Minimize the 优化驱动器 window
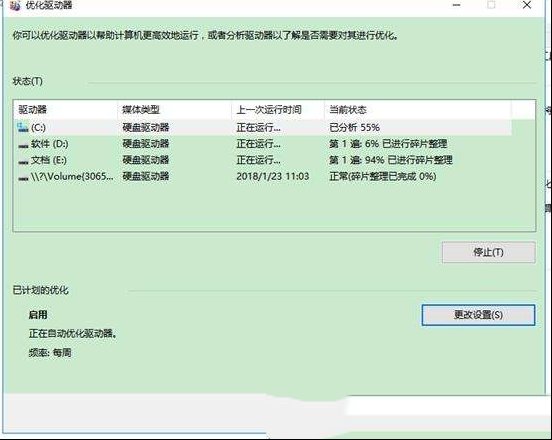The width and height of the screenshot is (552, 440). (x=457, y=5)
